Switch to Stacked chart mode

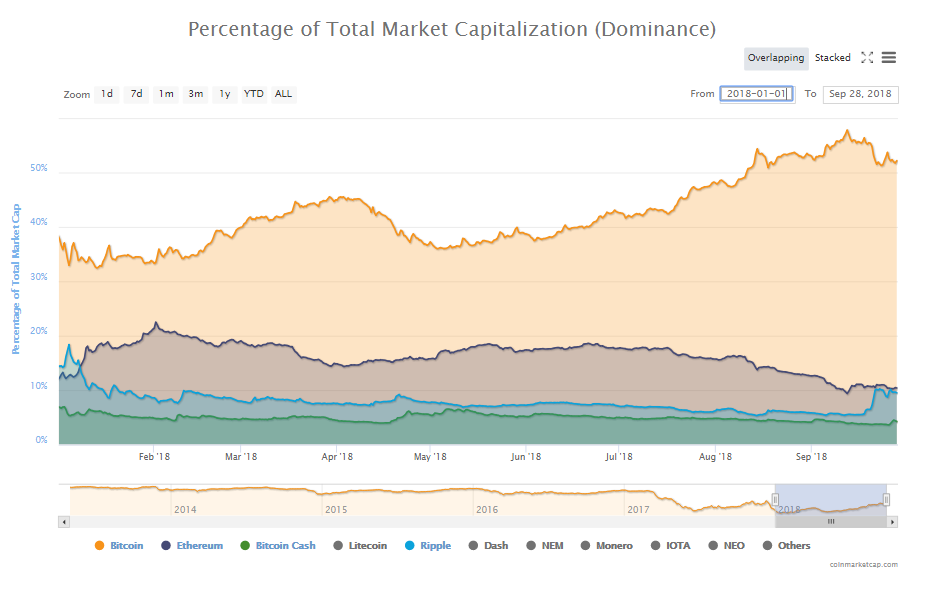click(x=832, y=58)
